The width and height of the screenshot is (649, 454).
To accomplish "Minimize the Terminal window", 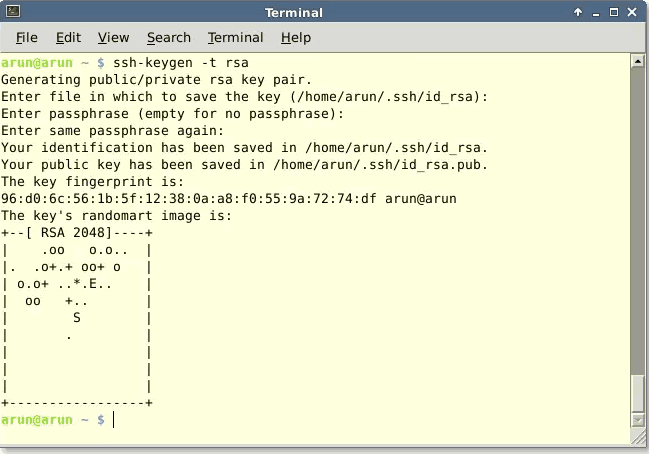I will 597,12.
